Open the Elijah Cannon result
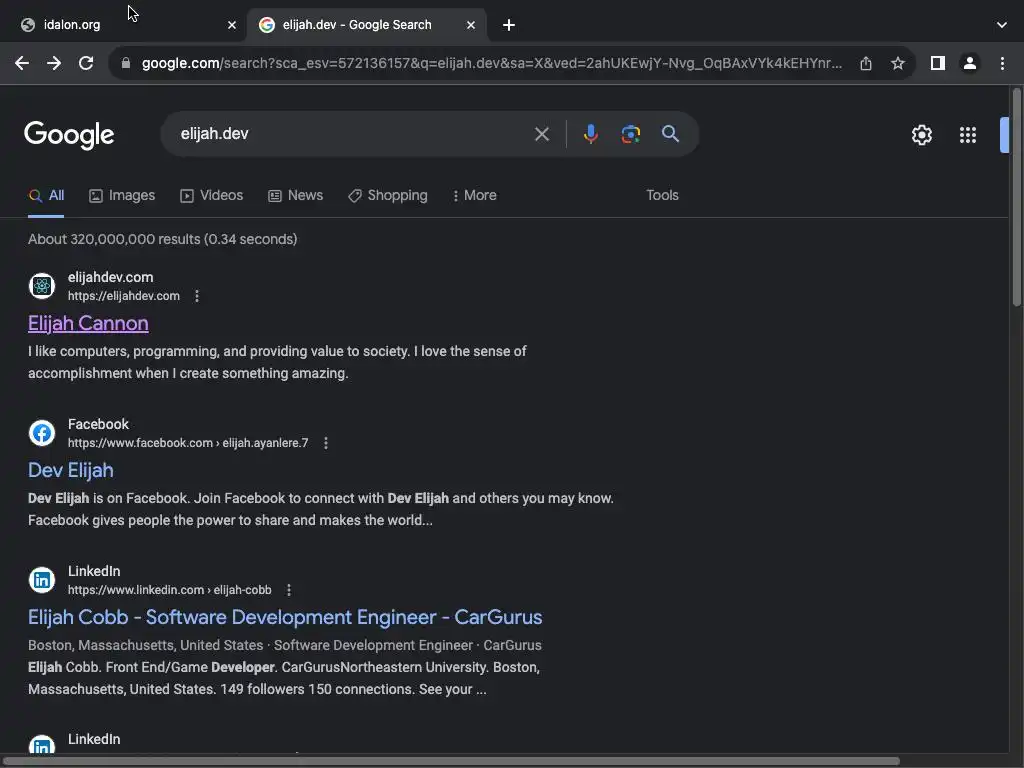The width and height of the screenshot is (1024, 768). tap(88, 323)
